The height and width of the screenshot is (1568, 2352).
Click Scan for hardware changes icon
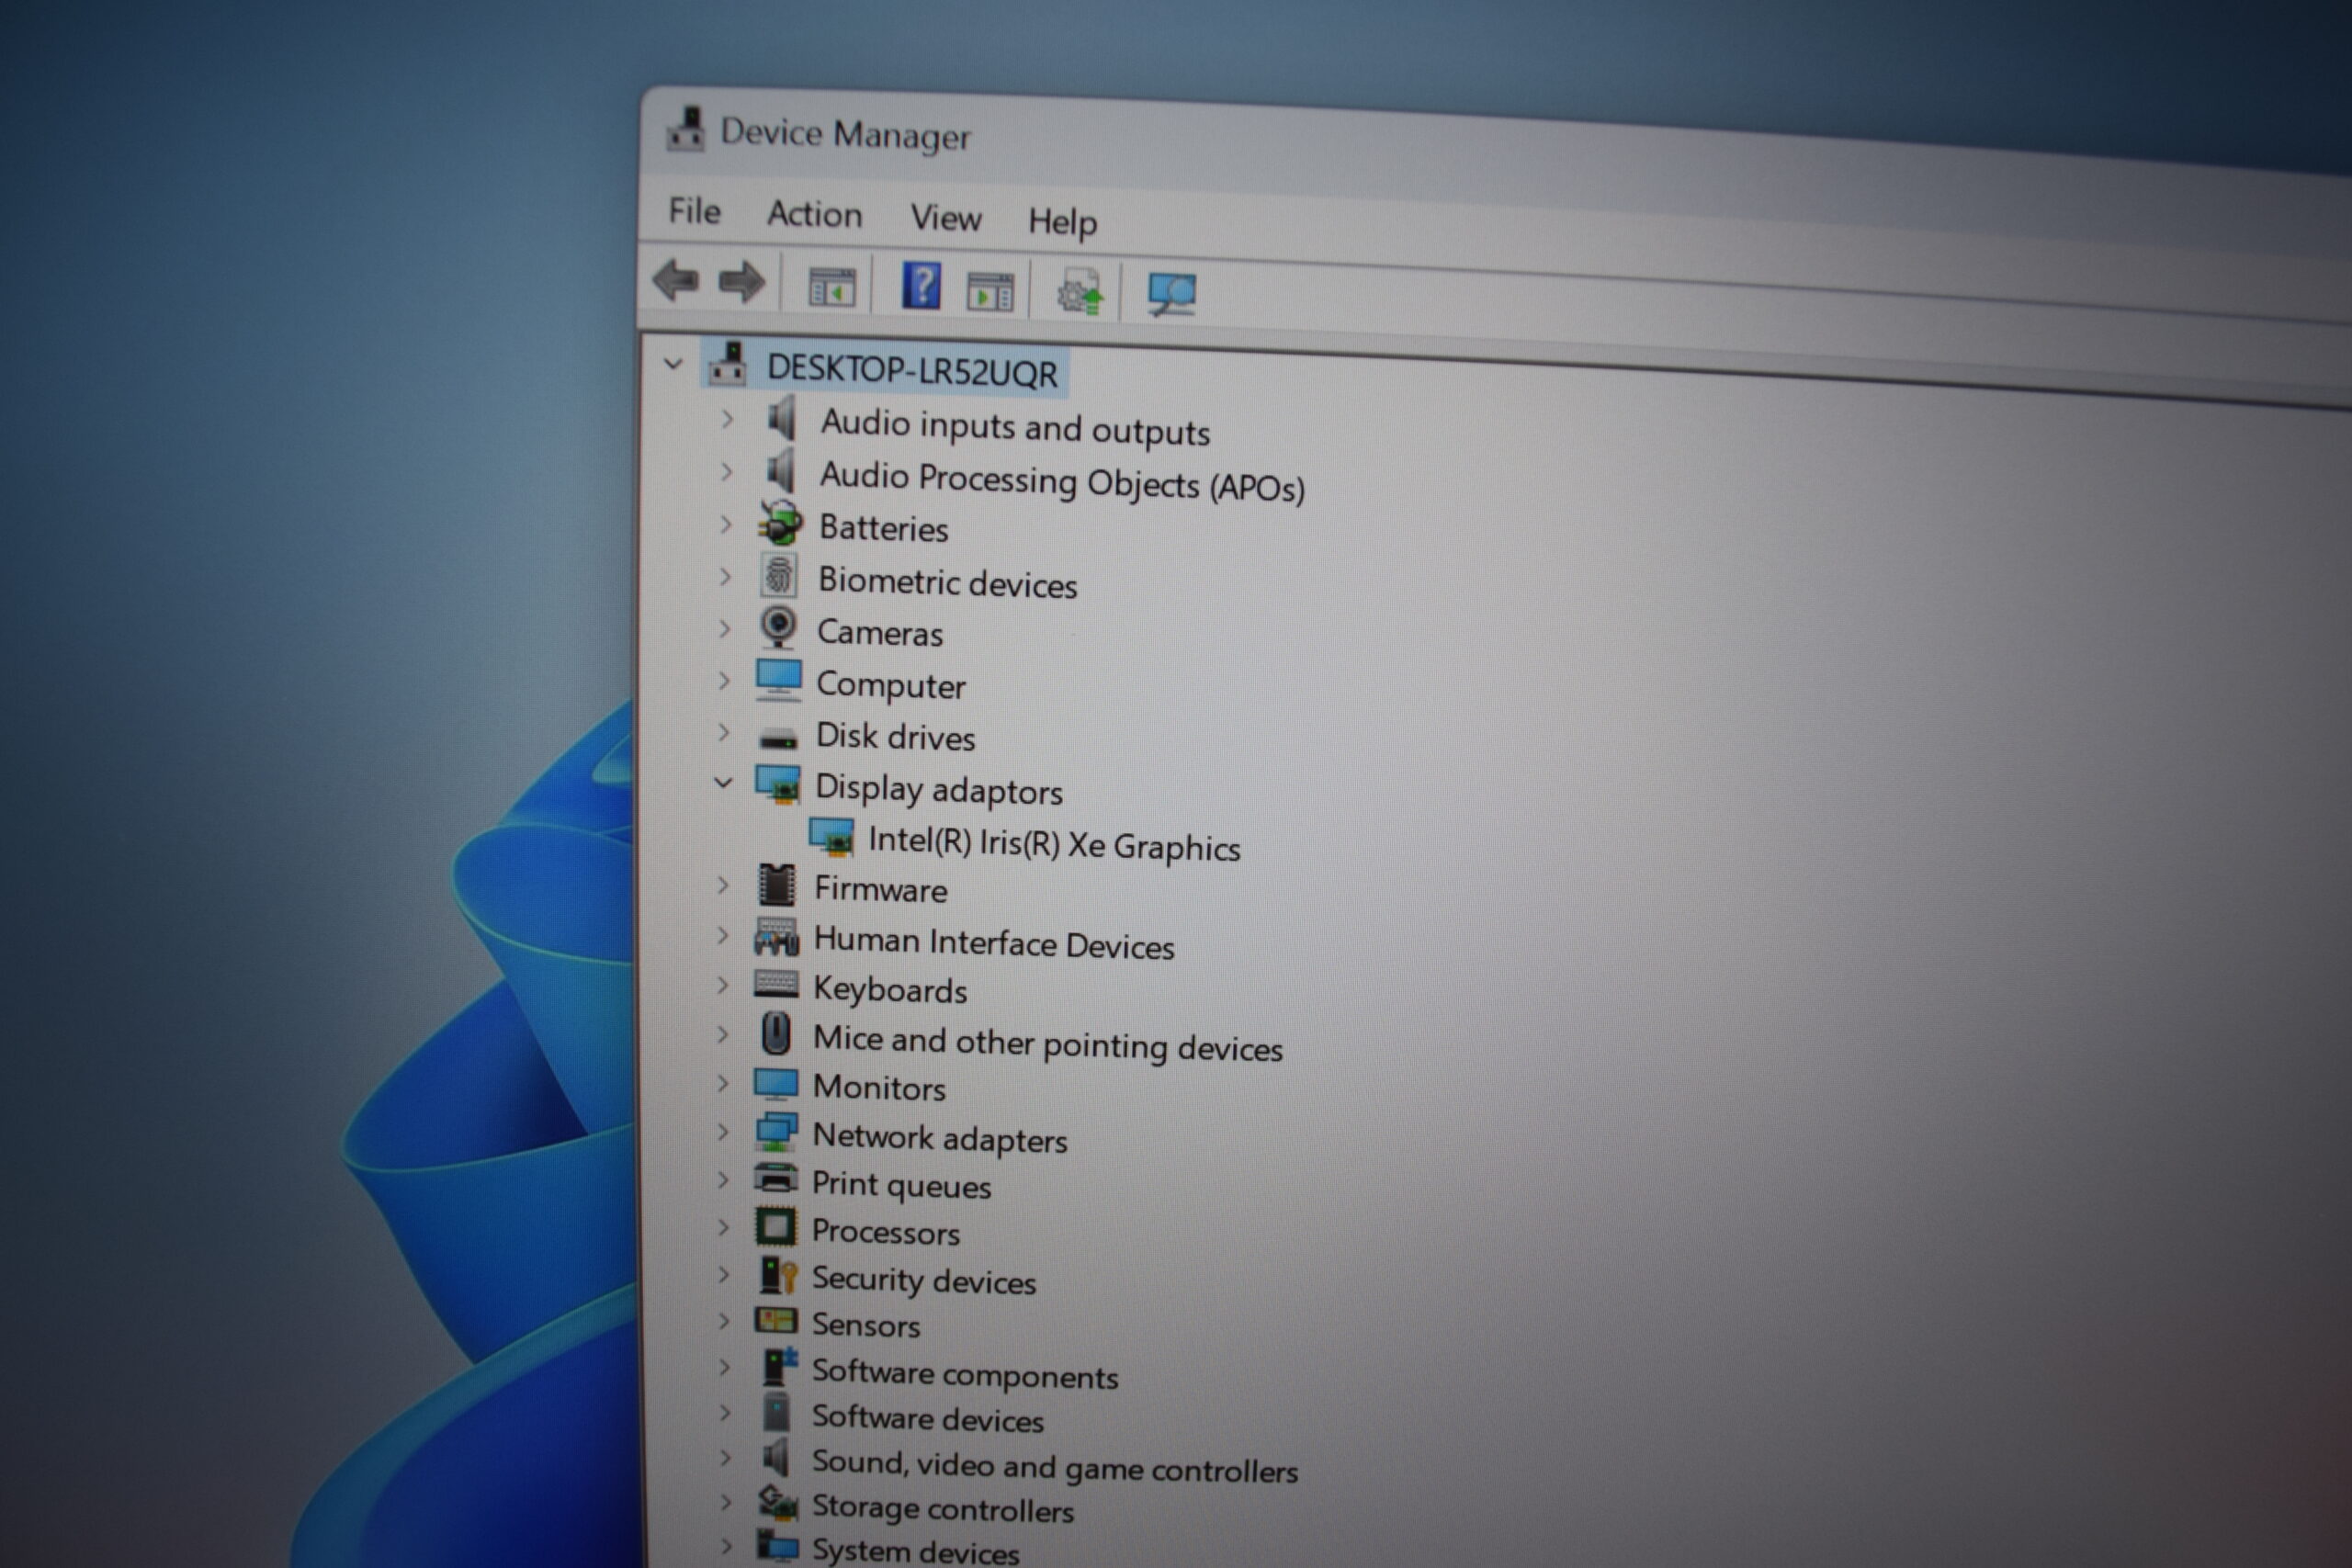point(1171,295)
